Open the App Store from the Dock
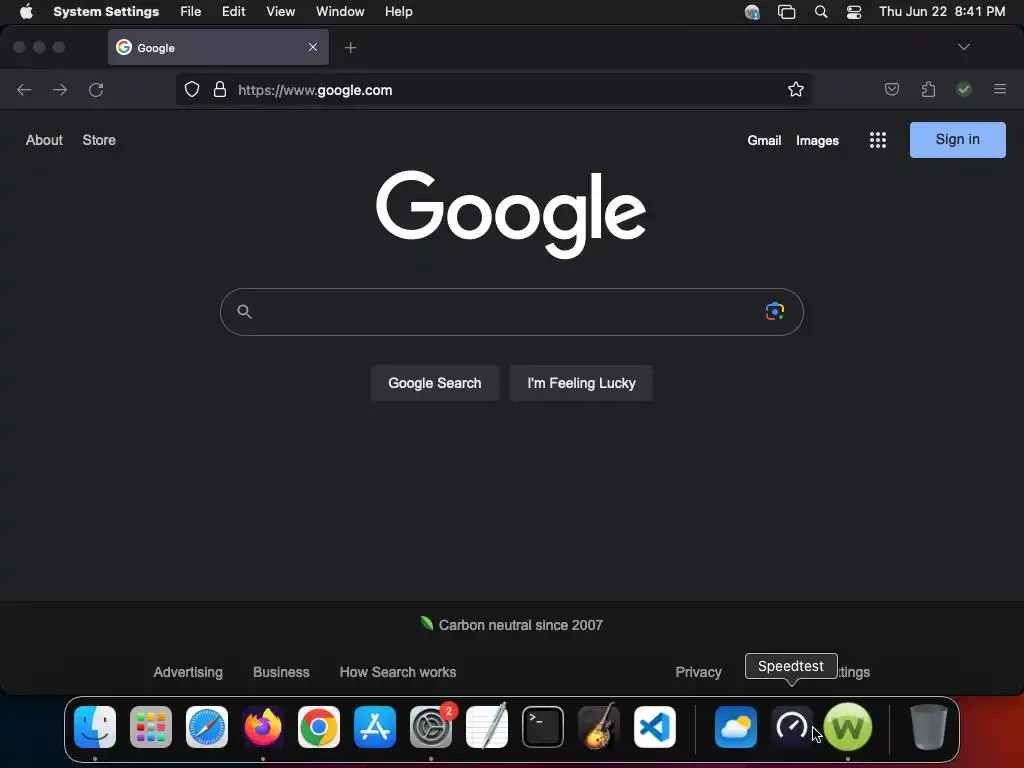This screenshot has width=1024, height=768. 375,727
